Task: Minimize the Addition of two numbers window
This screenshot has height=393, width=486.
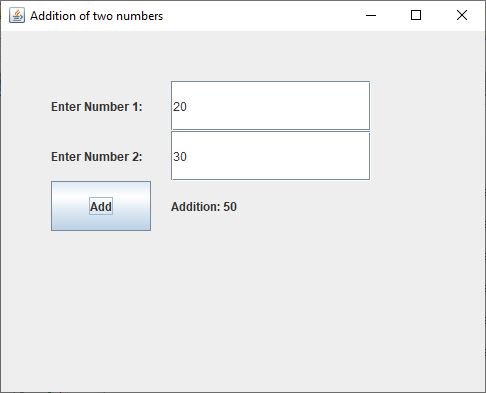Action: coord(371,15)
